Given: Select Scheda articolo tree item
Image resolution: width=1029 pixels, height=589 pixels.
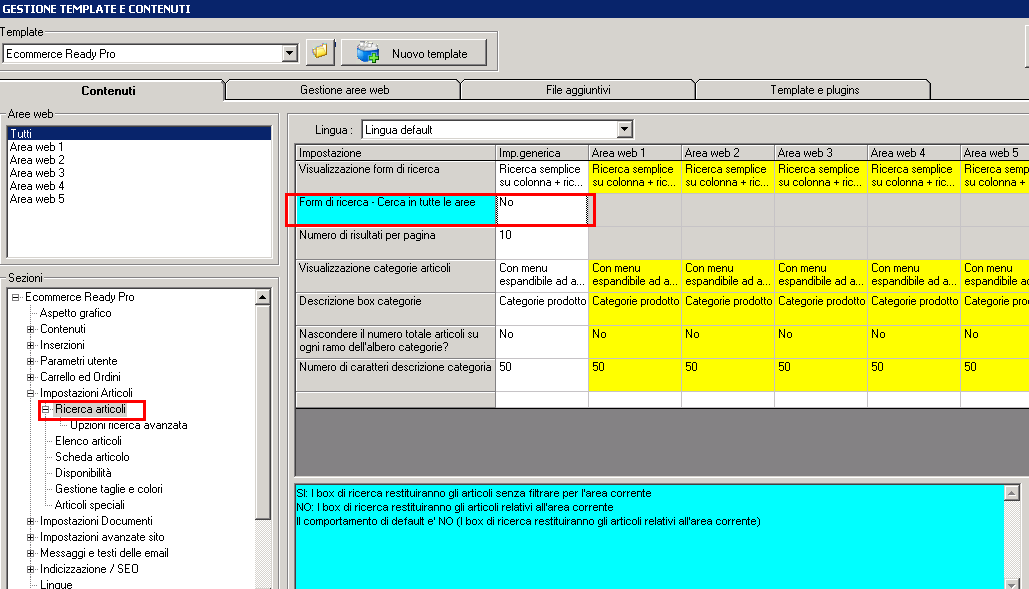Looking at the screenshot, I should [93, 457].
